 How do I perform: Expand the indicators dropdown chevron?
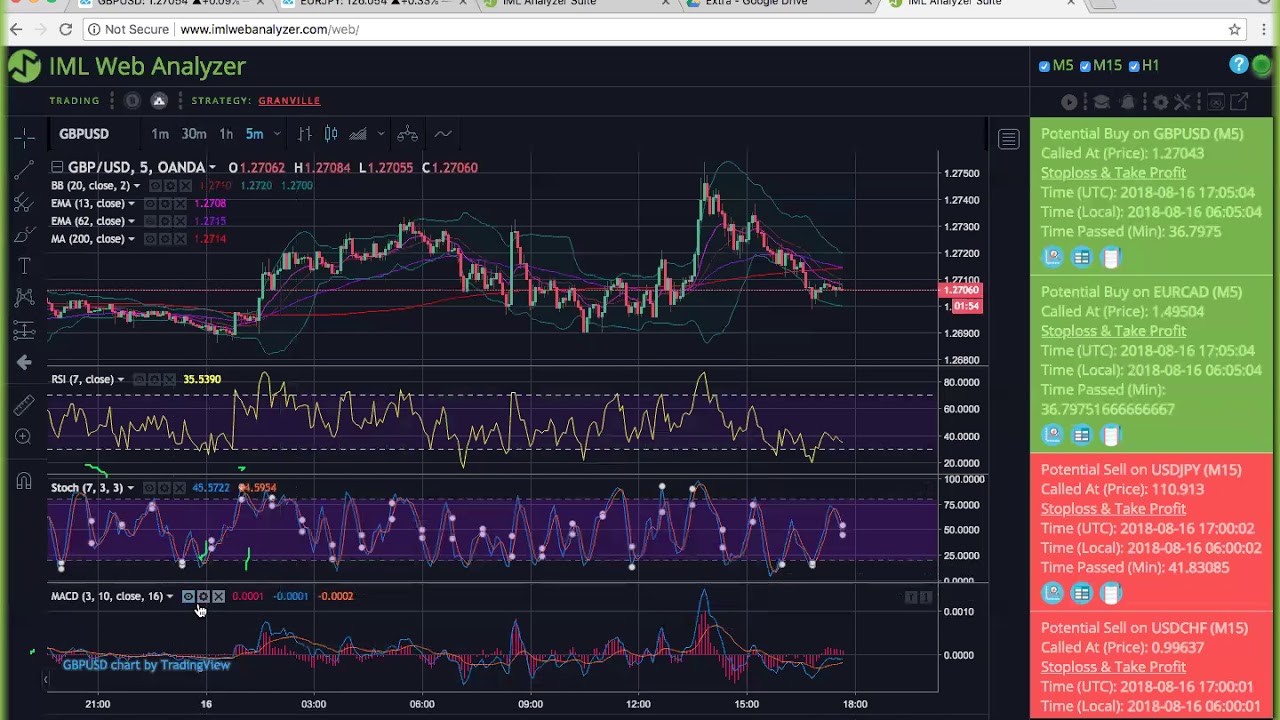[380, 134]
